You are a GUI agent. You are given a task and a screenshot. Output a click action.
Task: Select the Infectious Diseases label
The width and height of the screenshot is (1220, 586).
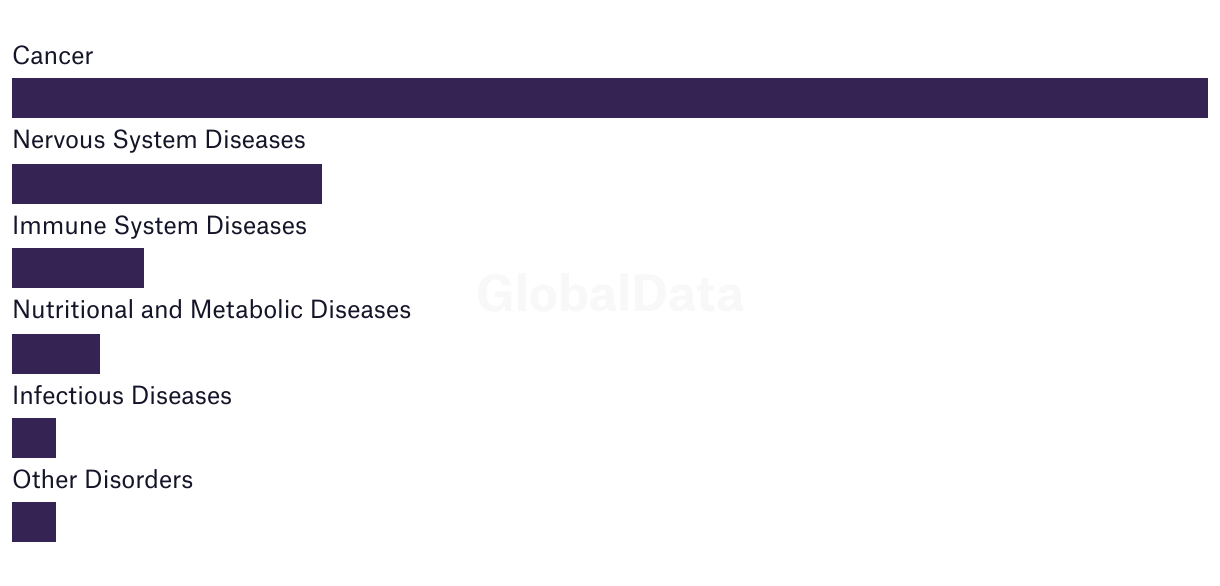[122, 396]
